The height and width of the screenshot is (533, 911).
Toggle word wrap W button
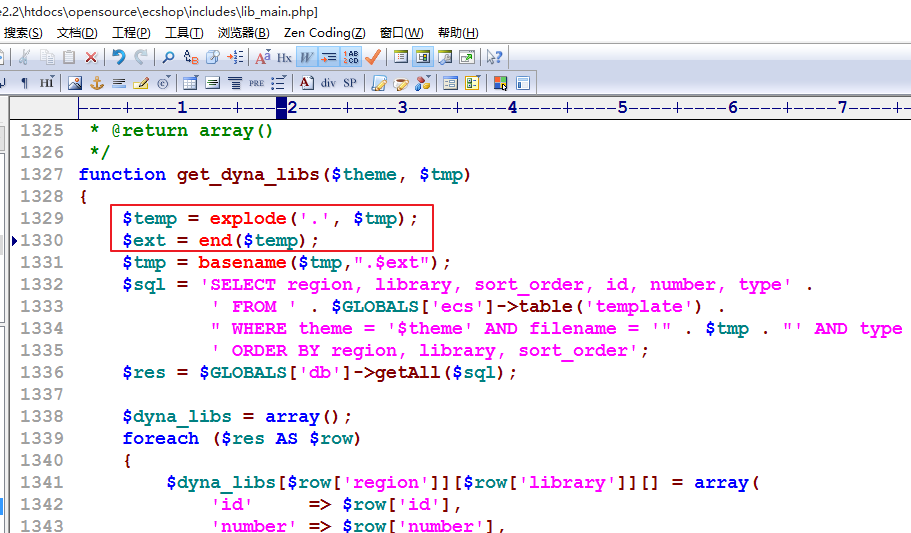307,57
